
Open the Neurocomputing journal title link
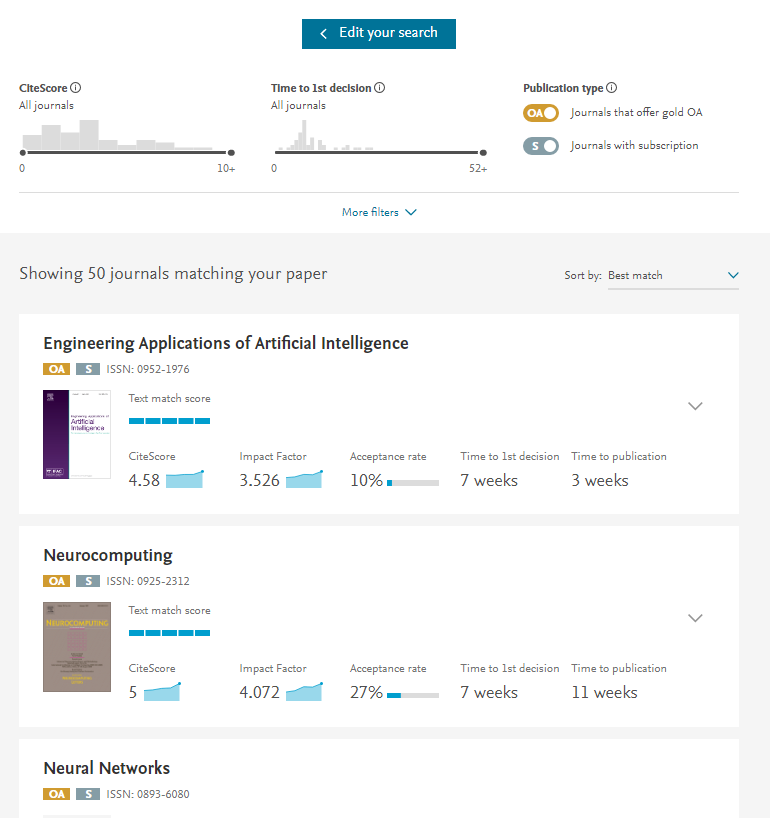click(x=108, y=555)
